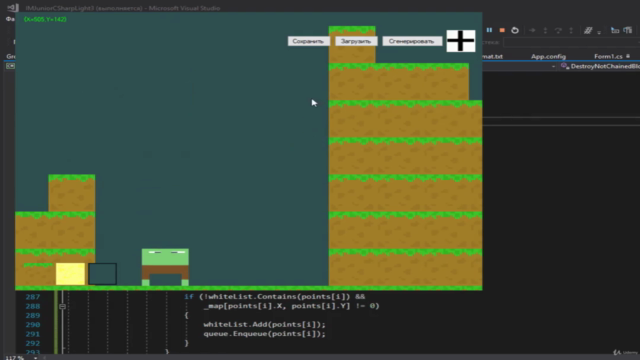640x360 pixels.
Task: Open the member dropdown showing DestroyNotChainedBlo
Action: tap(600, 66)
